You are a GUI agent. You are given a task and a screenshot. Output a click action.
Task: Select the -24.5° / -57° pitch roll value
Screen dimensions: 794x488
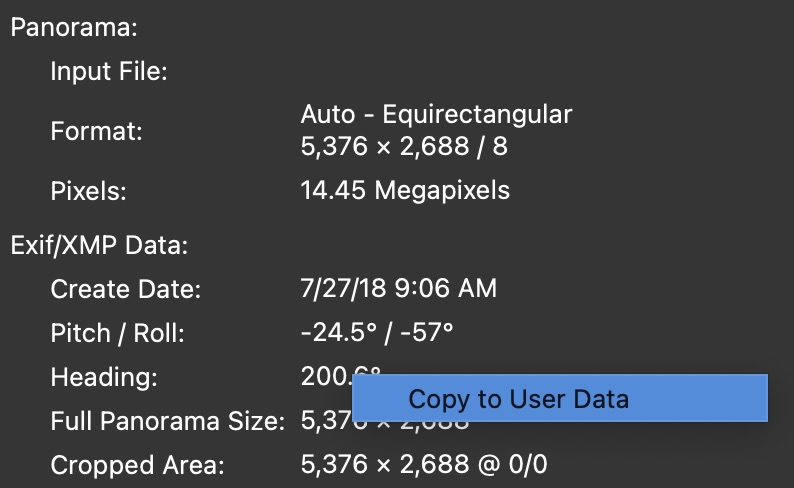pyautogui.click(x=377, y=333)
